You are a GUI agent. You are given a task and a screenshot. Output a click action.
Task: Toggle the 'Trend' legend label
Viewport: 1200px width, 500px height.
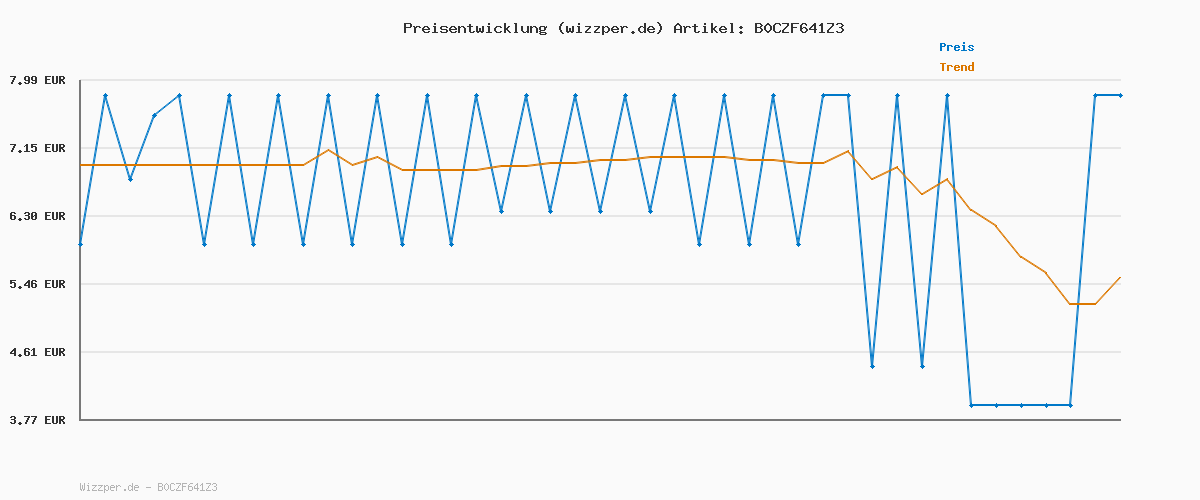[956, 67]
